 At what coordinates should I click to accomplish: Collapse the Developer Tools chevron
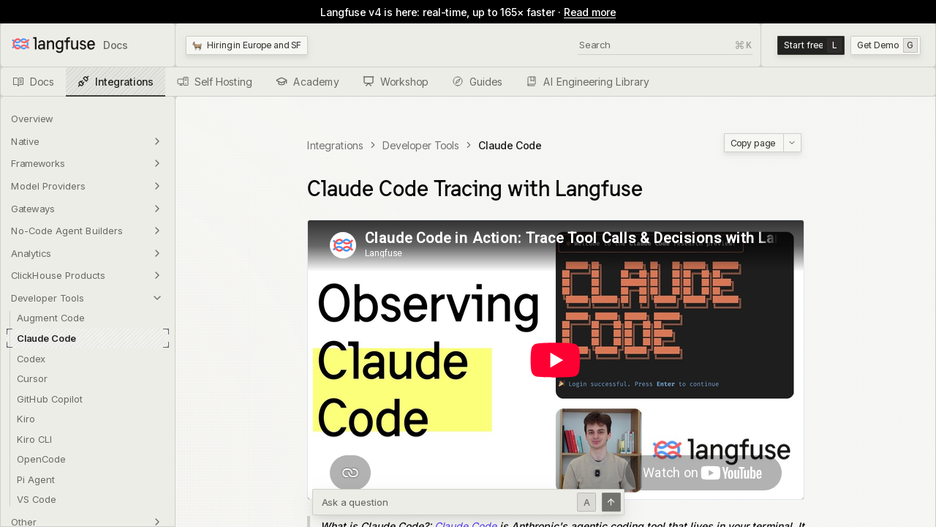pyautogui.click(x=157, y=298)
